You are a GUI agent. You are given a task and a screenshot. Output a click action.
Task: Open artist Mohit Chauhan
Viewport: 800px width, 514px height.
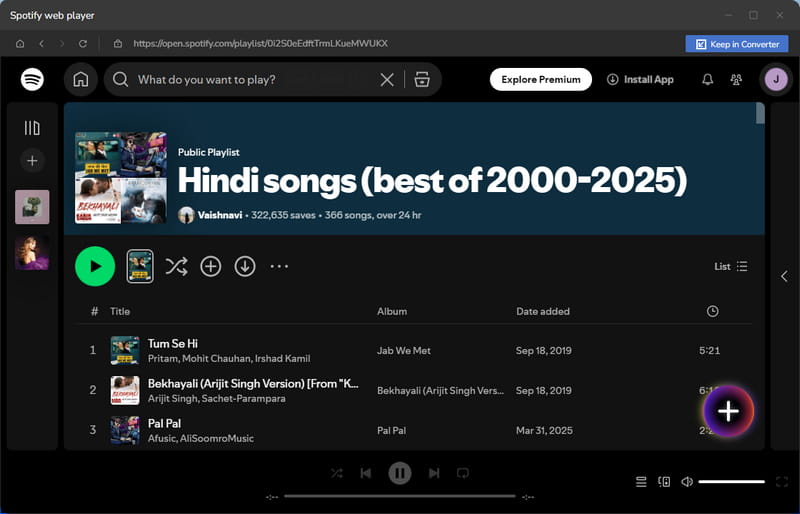tap(216, 358)
